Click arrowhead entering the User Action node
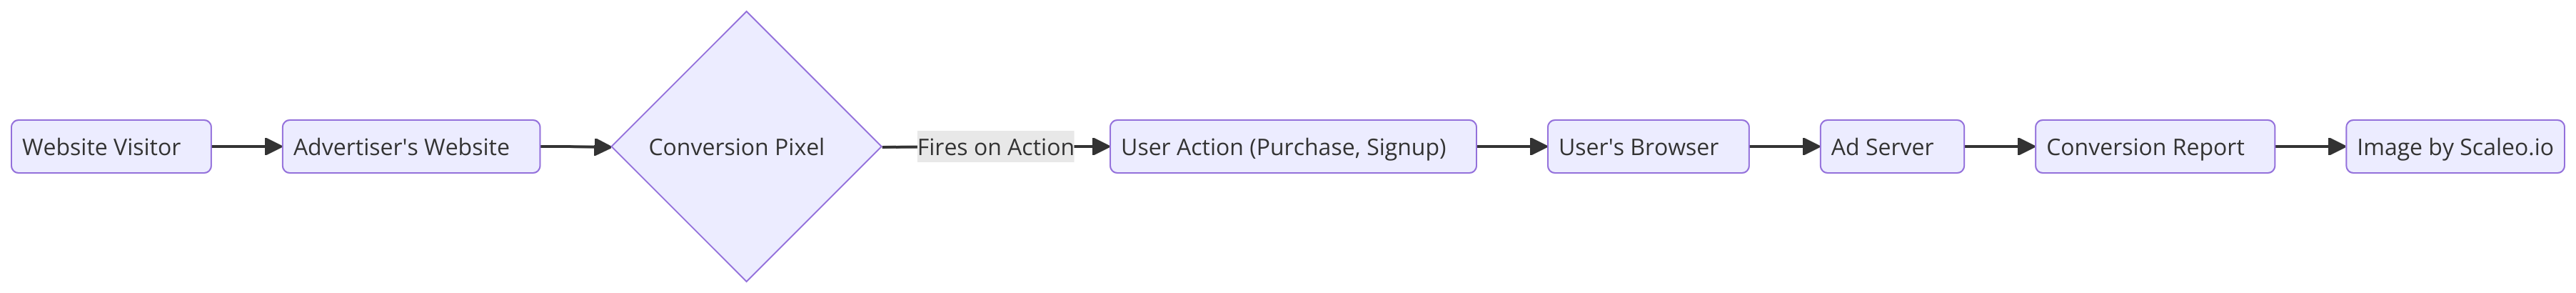 1101,147
